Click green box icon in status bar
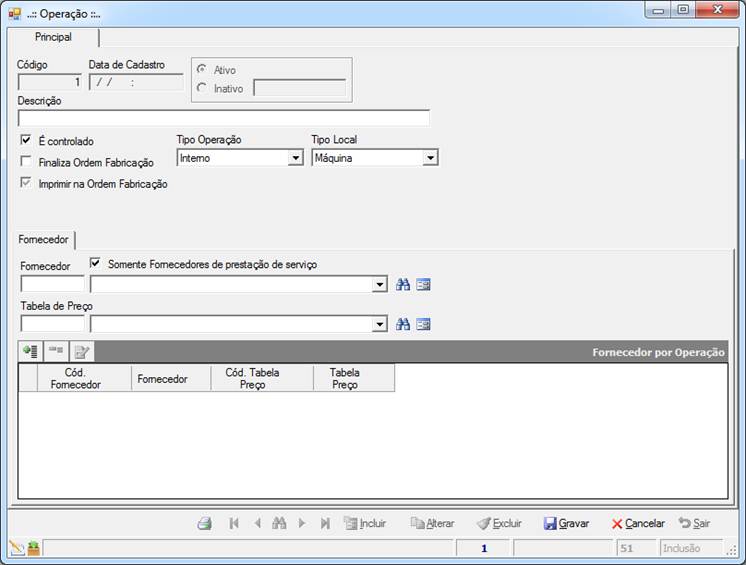The image size is (746, 565). (x=34, y=548)
